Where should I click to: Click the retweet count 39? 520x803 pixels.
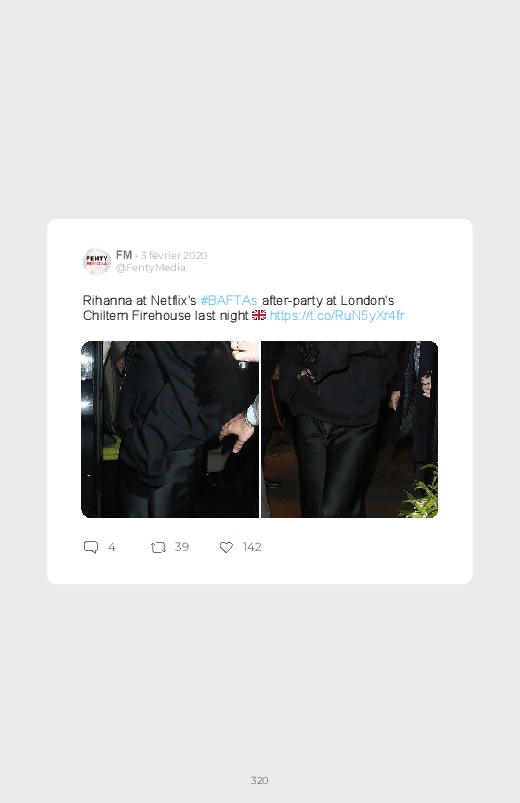181,547
